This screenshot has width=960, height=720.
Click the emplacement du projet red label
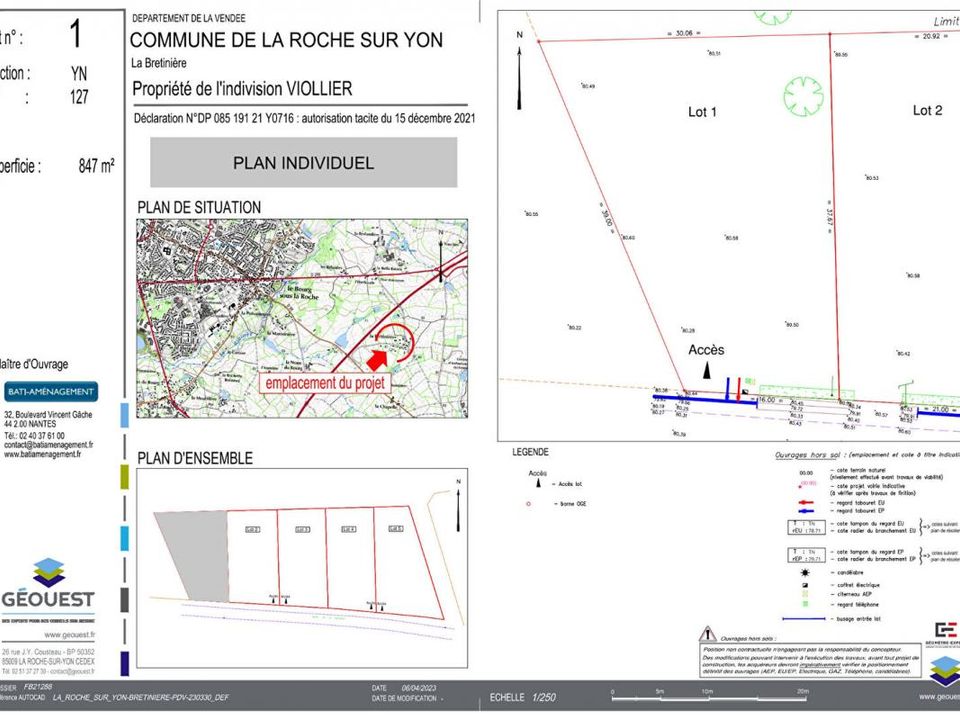(x=325, y=383)
